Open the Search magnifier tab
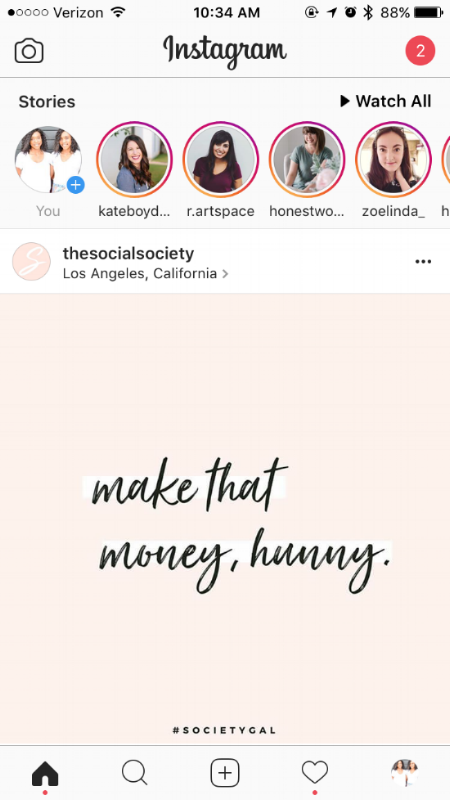450x800 pixels. tap(135, 772)
